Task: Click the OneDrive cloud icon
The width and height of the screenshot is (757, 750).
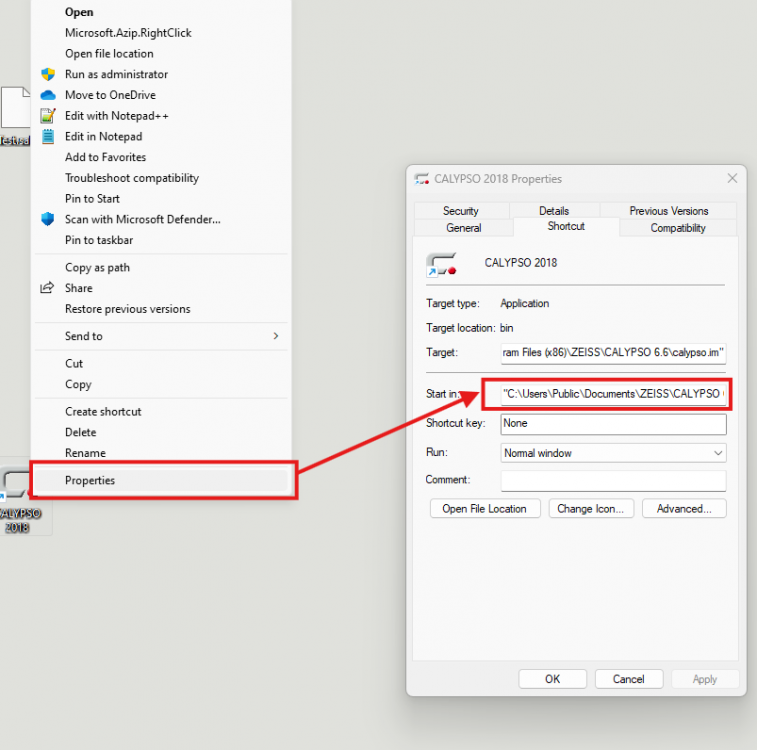Action: (48, 95)
